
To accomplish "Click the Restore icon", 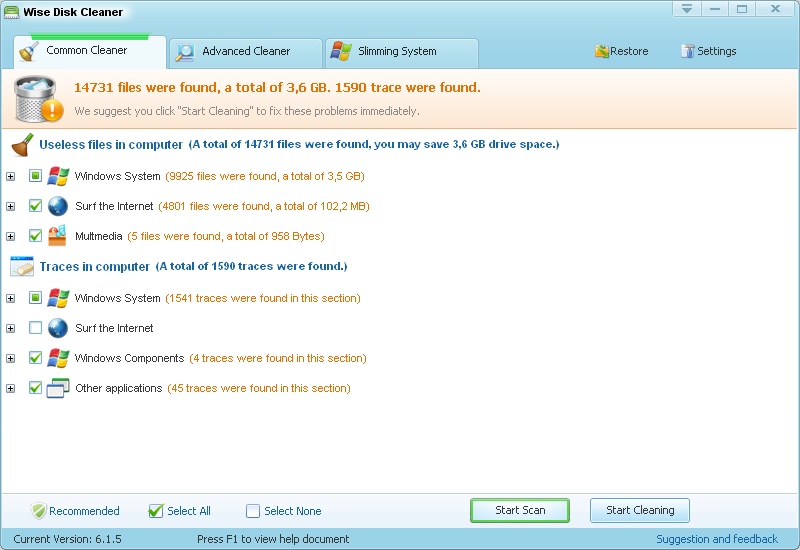I will click(x=602, y=51).
